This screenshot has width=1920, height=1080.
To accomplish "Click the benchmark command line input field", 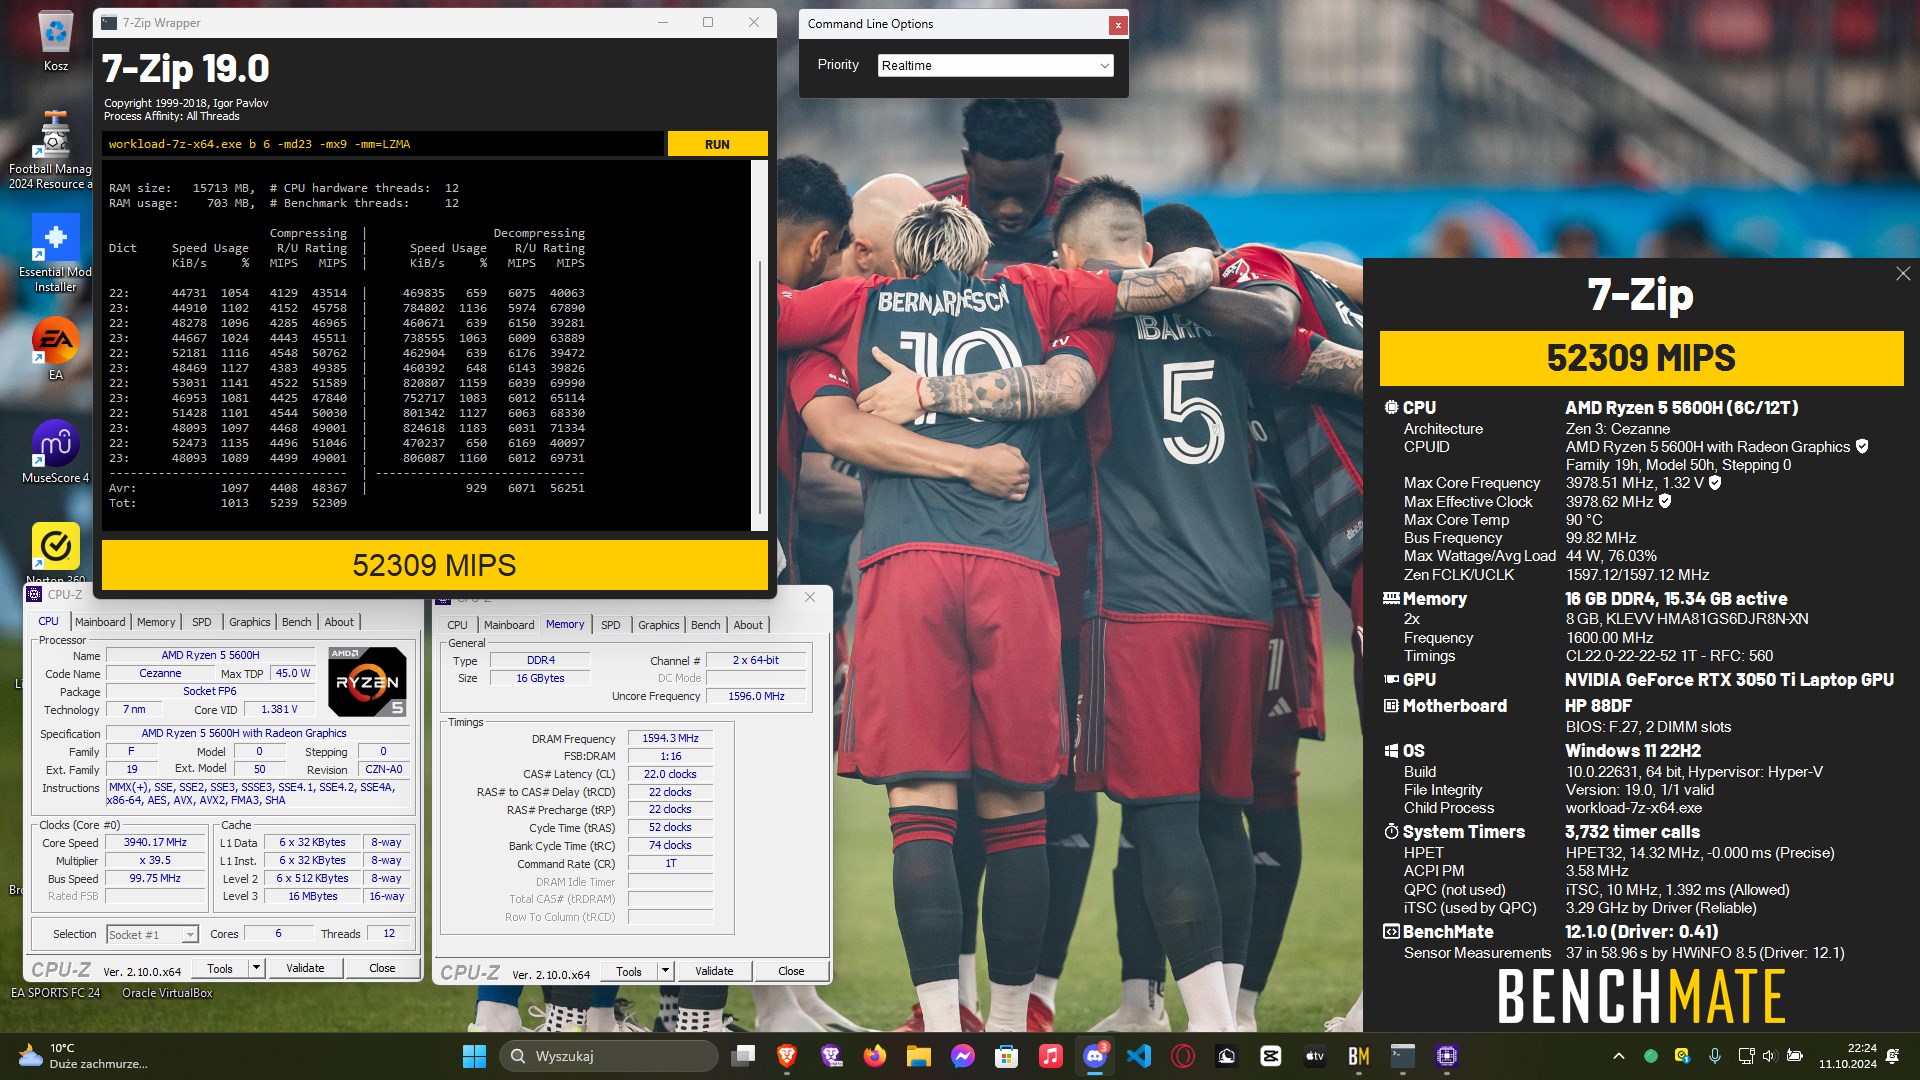I will 384,144.
